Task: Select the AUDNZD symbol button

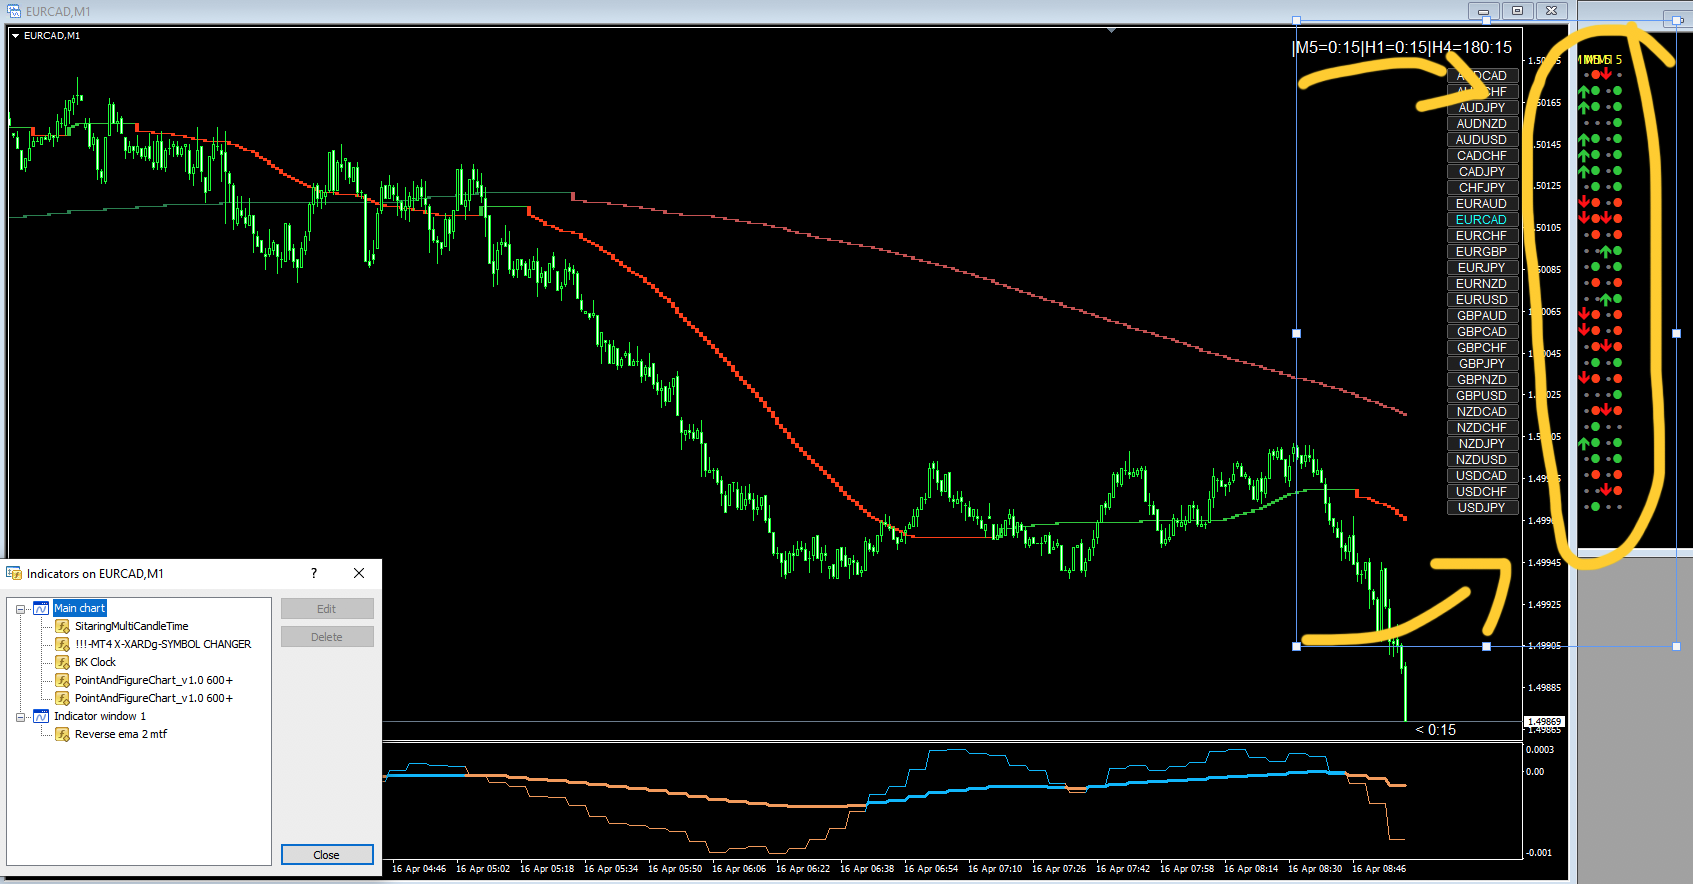Action: [1482, 124]
